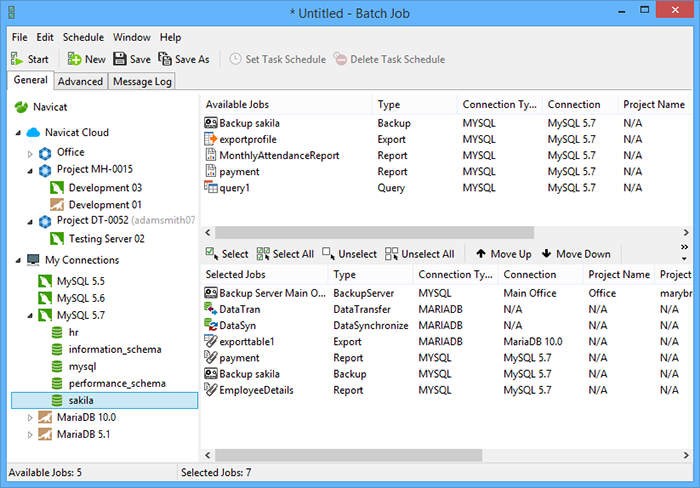Click the Navicat Cloud icon
This screenshot has height=488, width=700.
(x=33, y=133)
